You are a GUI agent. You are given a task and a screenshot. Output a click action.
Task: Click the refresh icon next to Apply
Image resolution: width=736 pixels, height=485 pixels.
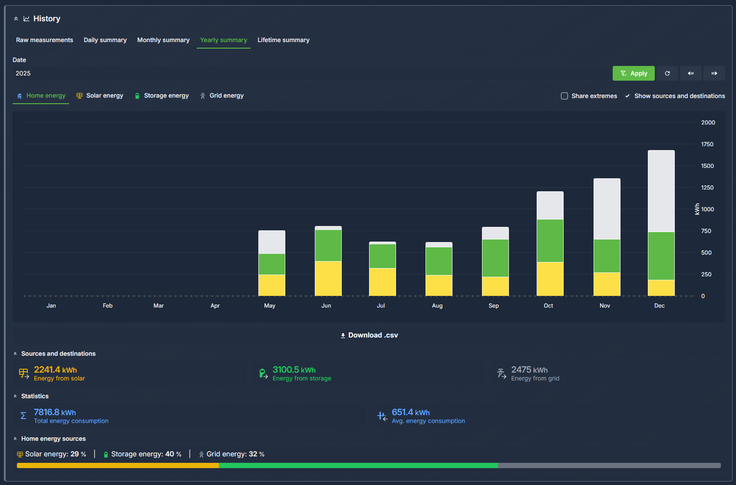pyautogui.click(x=667, y=73)
